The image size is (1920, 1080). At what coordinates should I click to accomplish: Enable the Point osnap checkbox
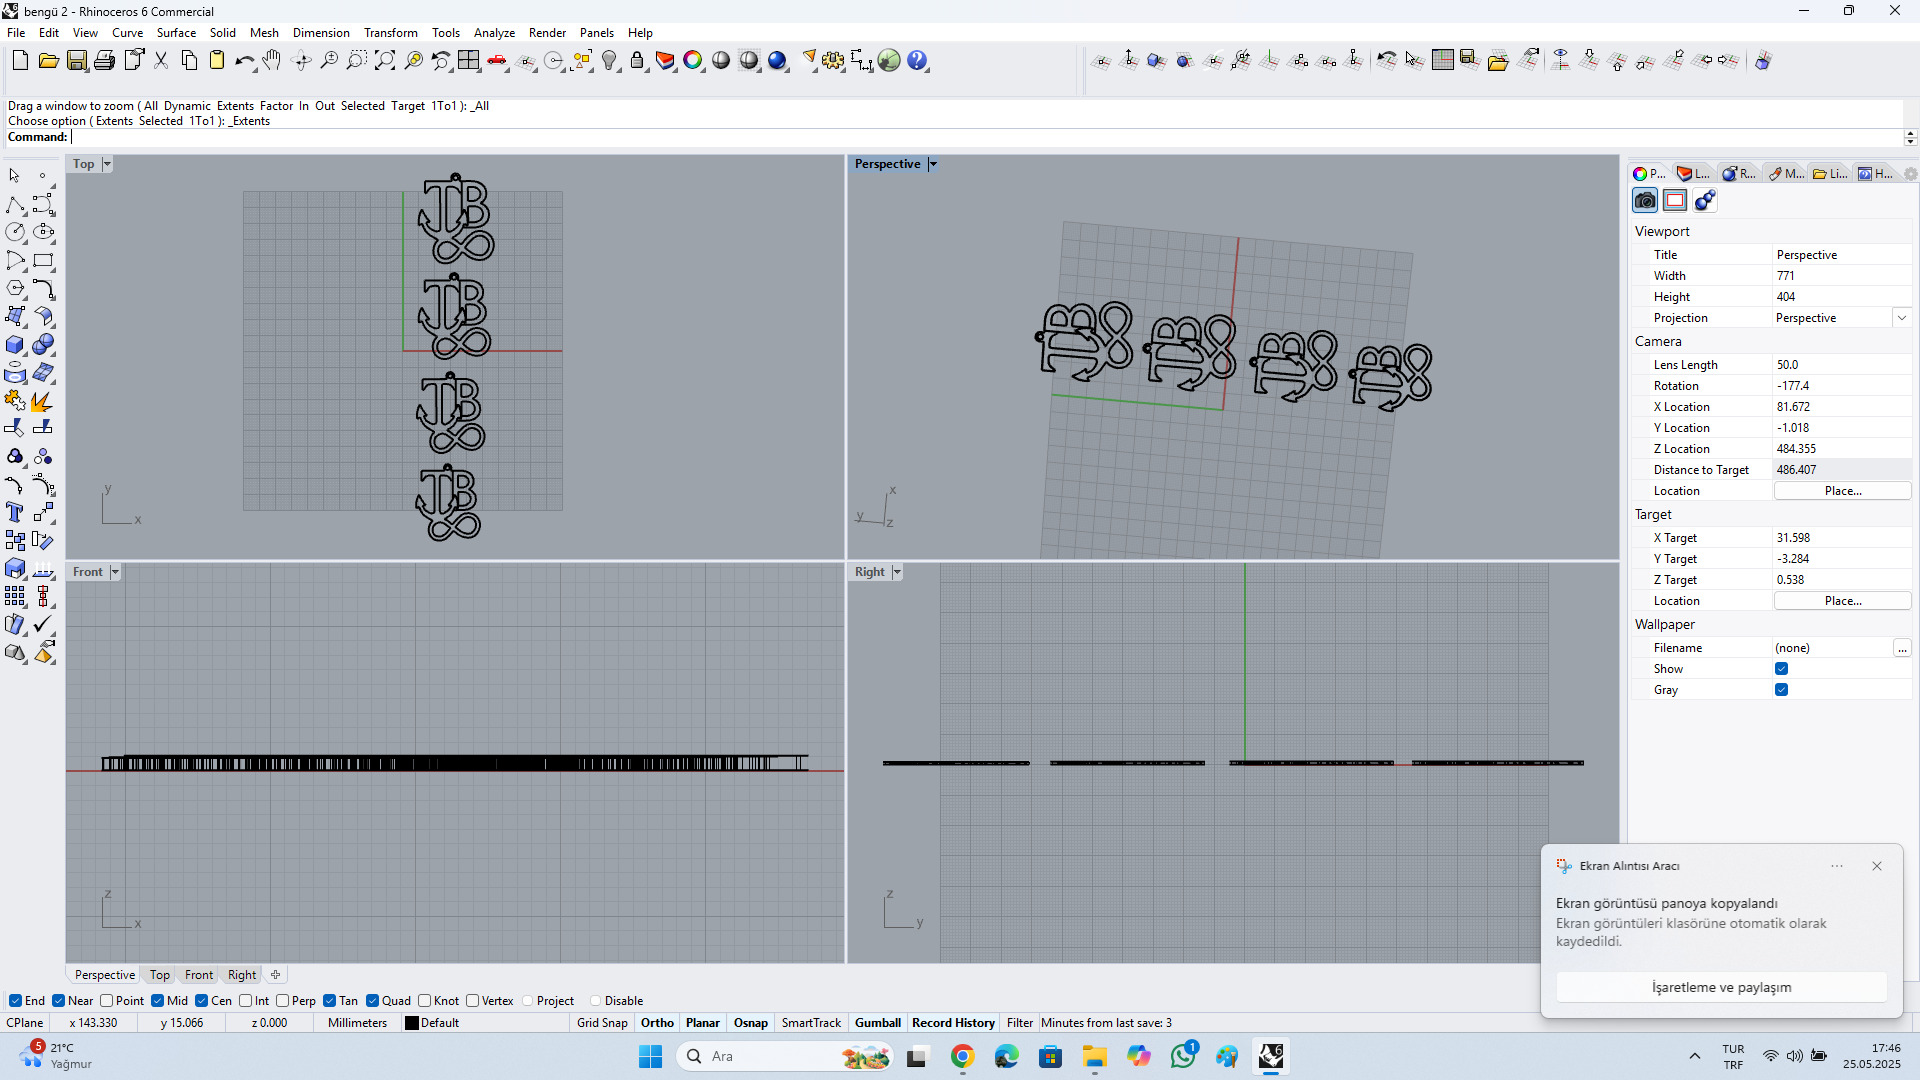tap(107, 1001)
